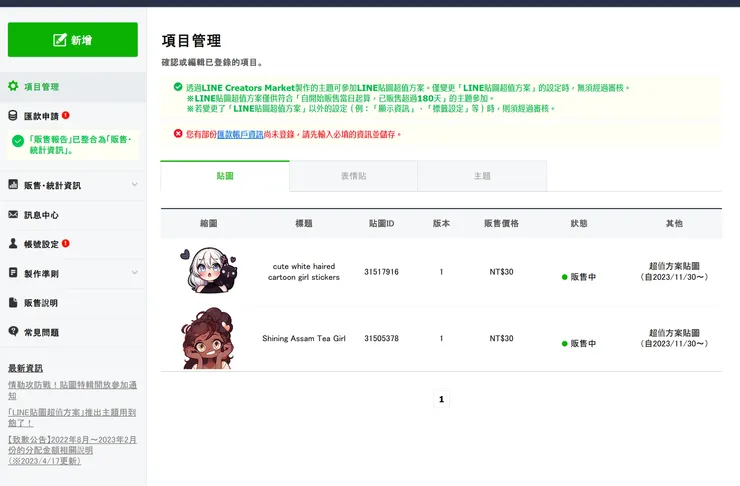Click sticker ID 31517916
The image size is (740, 486).
tap(381, 272)
